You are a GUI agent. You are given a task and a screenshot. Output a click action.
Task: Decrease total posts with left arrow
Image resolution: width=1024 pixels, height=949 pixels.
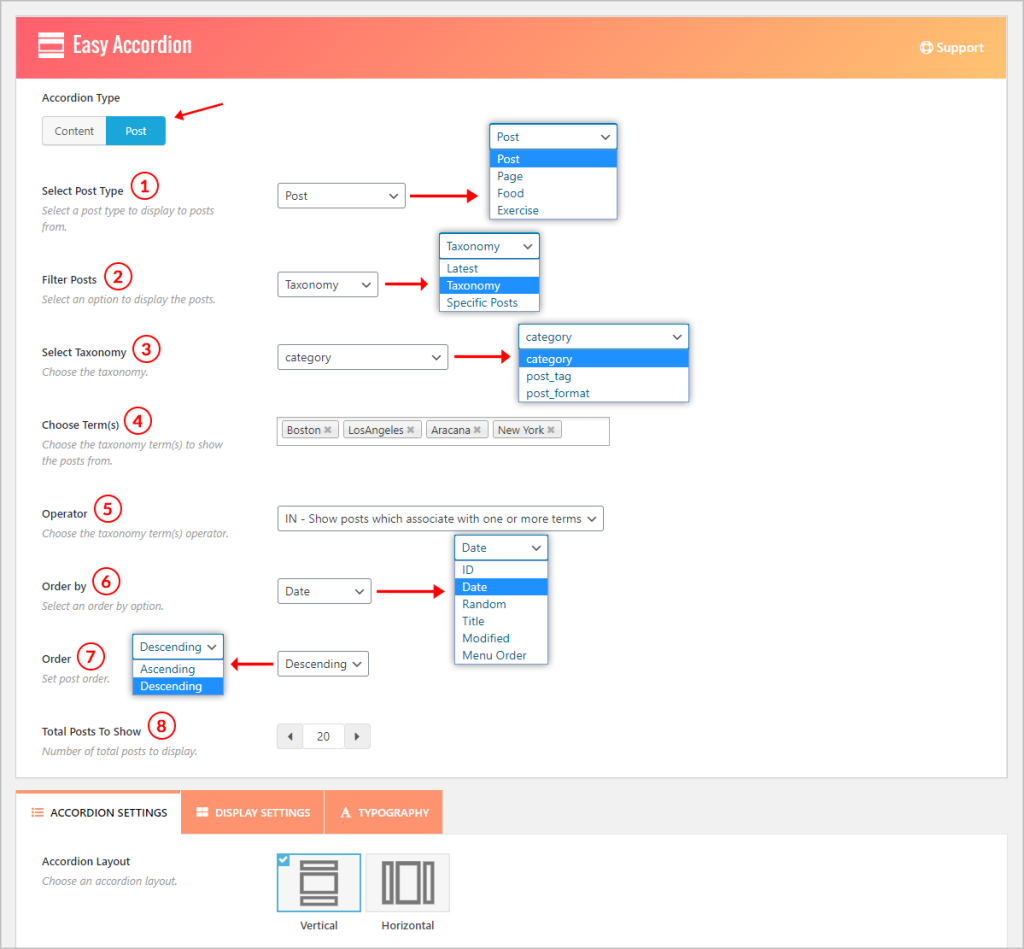[x=290, y=737]
